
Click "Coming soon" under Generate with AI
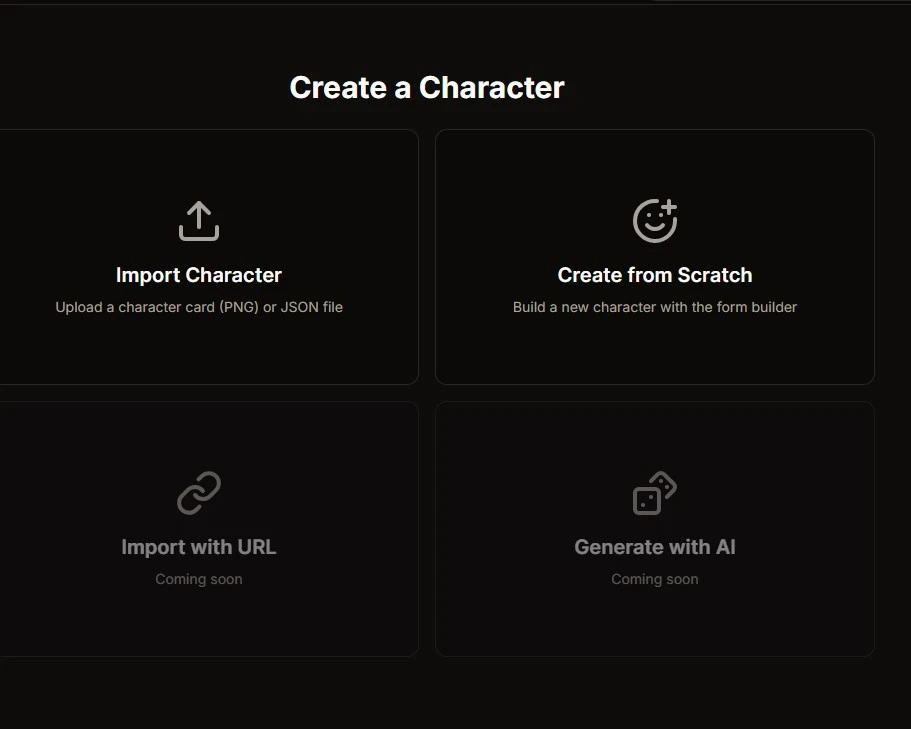click(655, 579)
